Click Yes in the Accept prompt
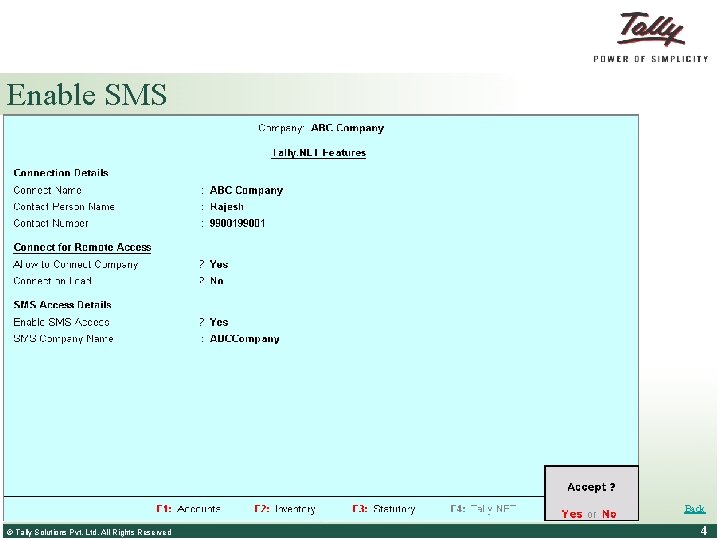720x540 pixels. [572, 514]
